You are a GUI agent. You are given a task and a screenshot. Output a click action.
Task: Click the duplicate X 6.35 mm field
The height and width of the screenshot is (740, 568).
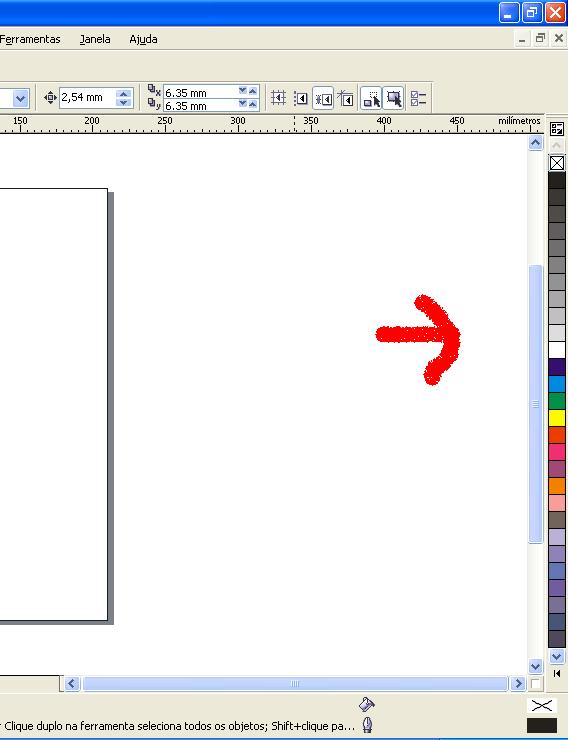click(200, 92)
